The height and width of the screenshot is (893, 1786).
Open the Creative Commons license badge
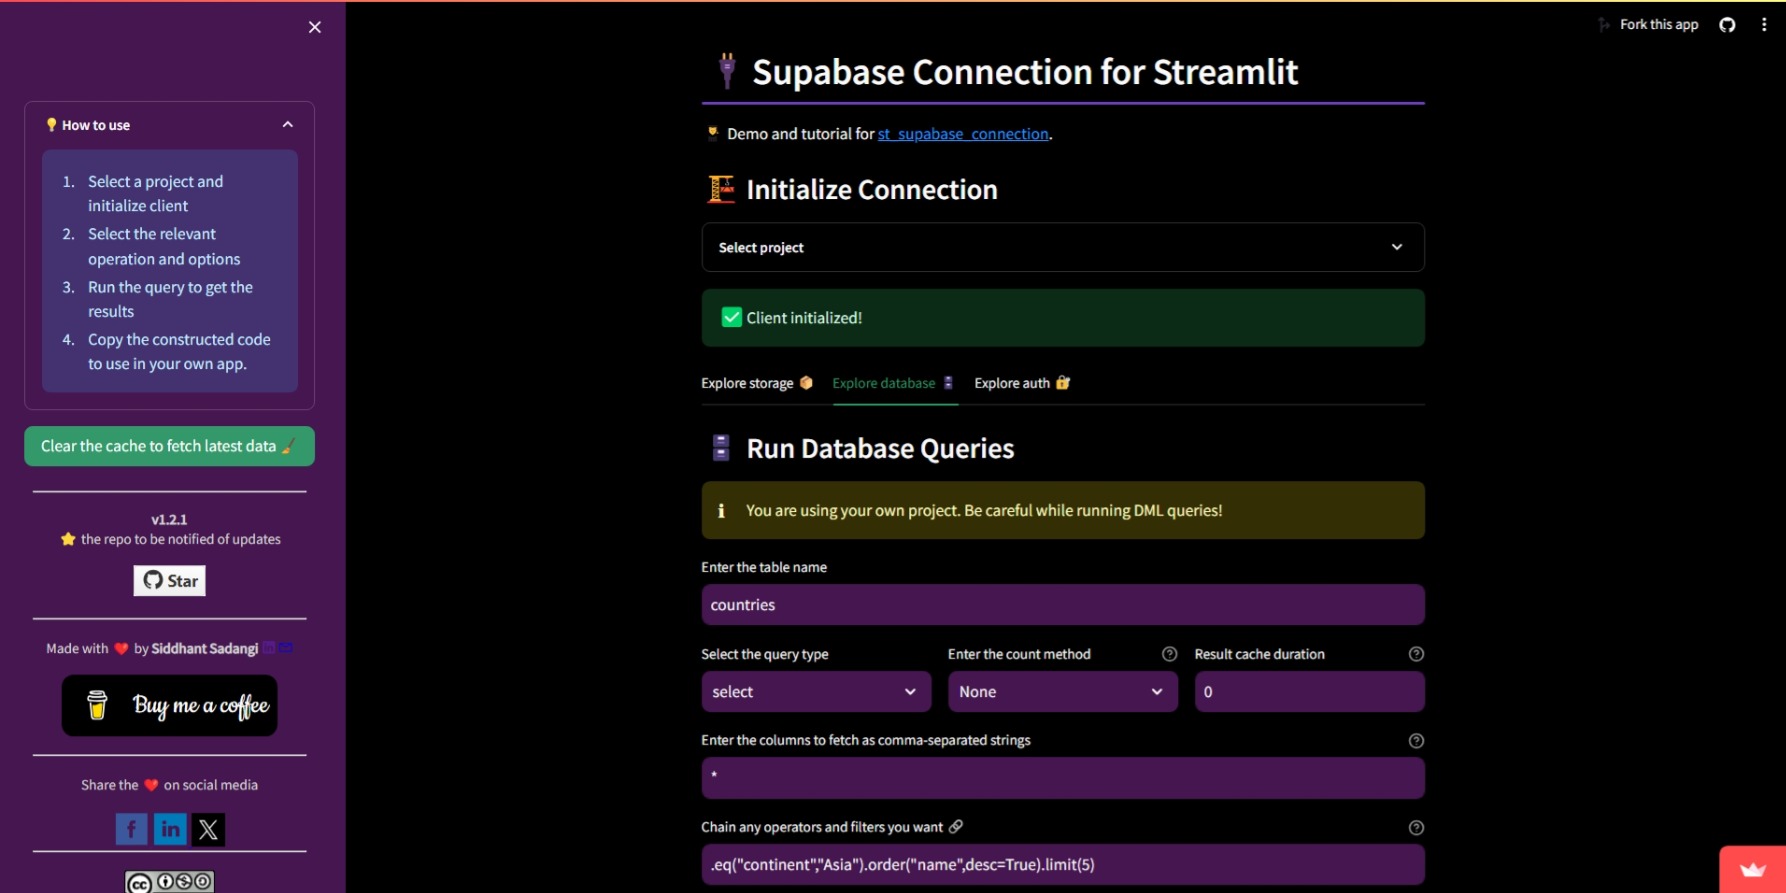[x=169, y=882]
